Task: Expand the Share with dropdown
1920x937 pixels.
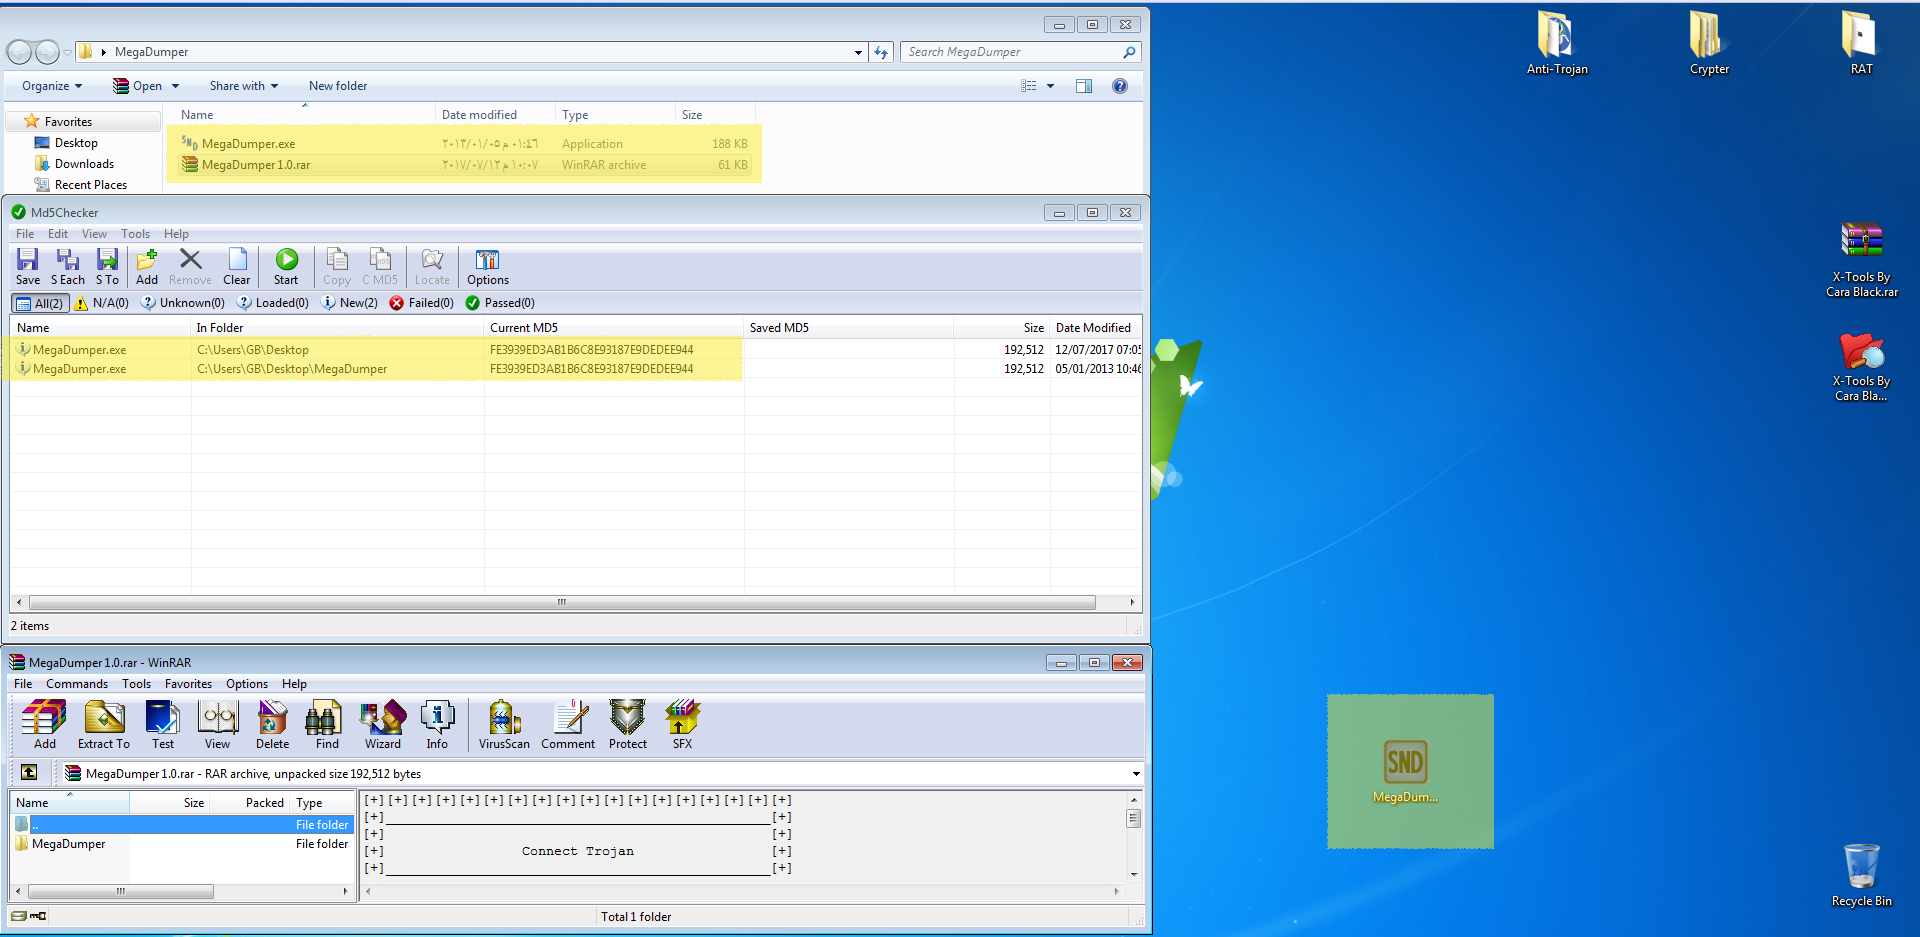Action: pos(243,86)
